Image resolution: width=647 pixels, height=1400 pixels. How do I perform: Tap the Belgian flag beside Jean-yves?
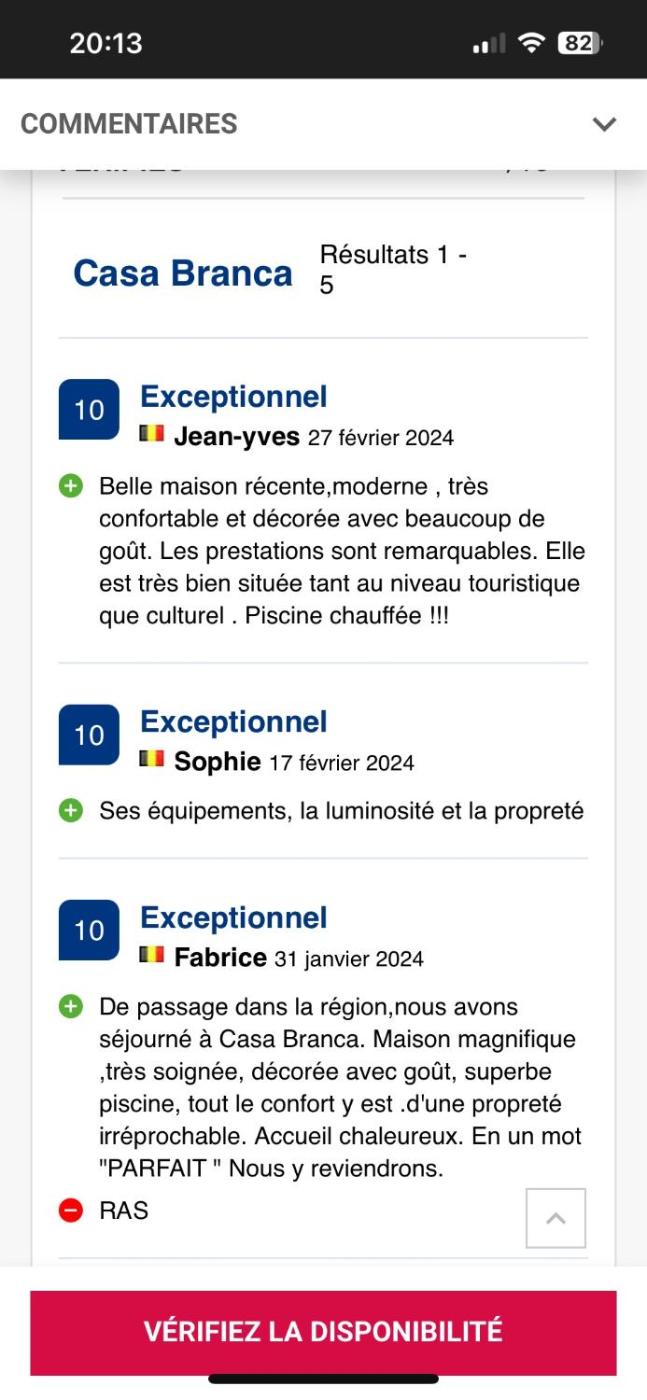(x=152, y=434)
